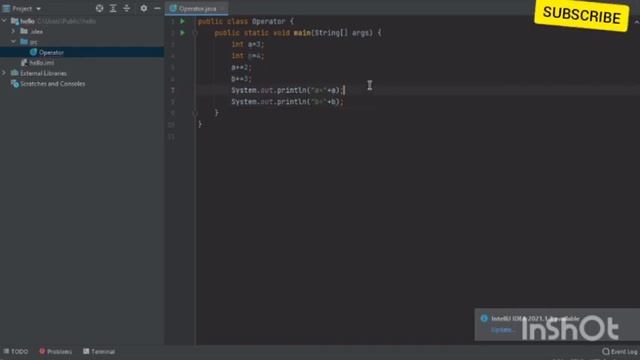The image size is (640, 360).
Task: Click the External Libraries icon
Action: click(x=15, y=73)
